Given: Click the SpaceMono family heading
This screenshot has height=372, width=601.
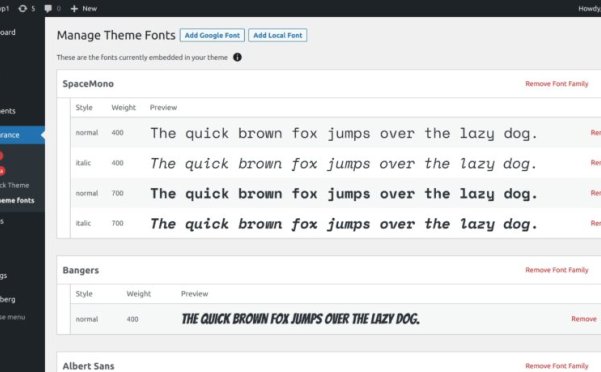Looking at the screenshot, I should click(88, 84).
